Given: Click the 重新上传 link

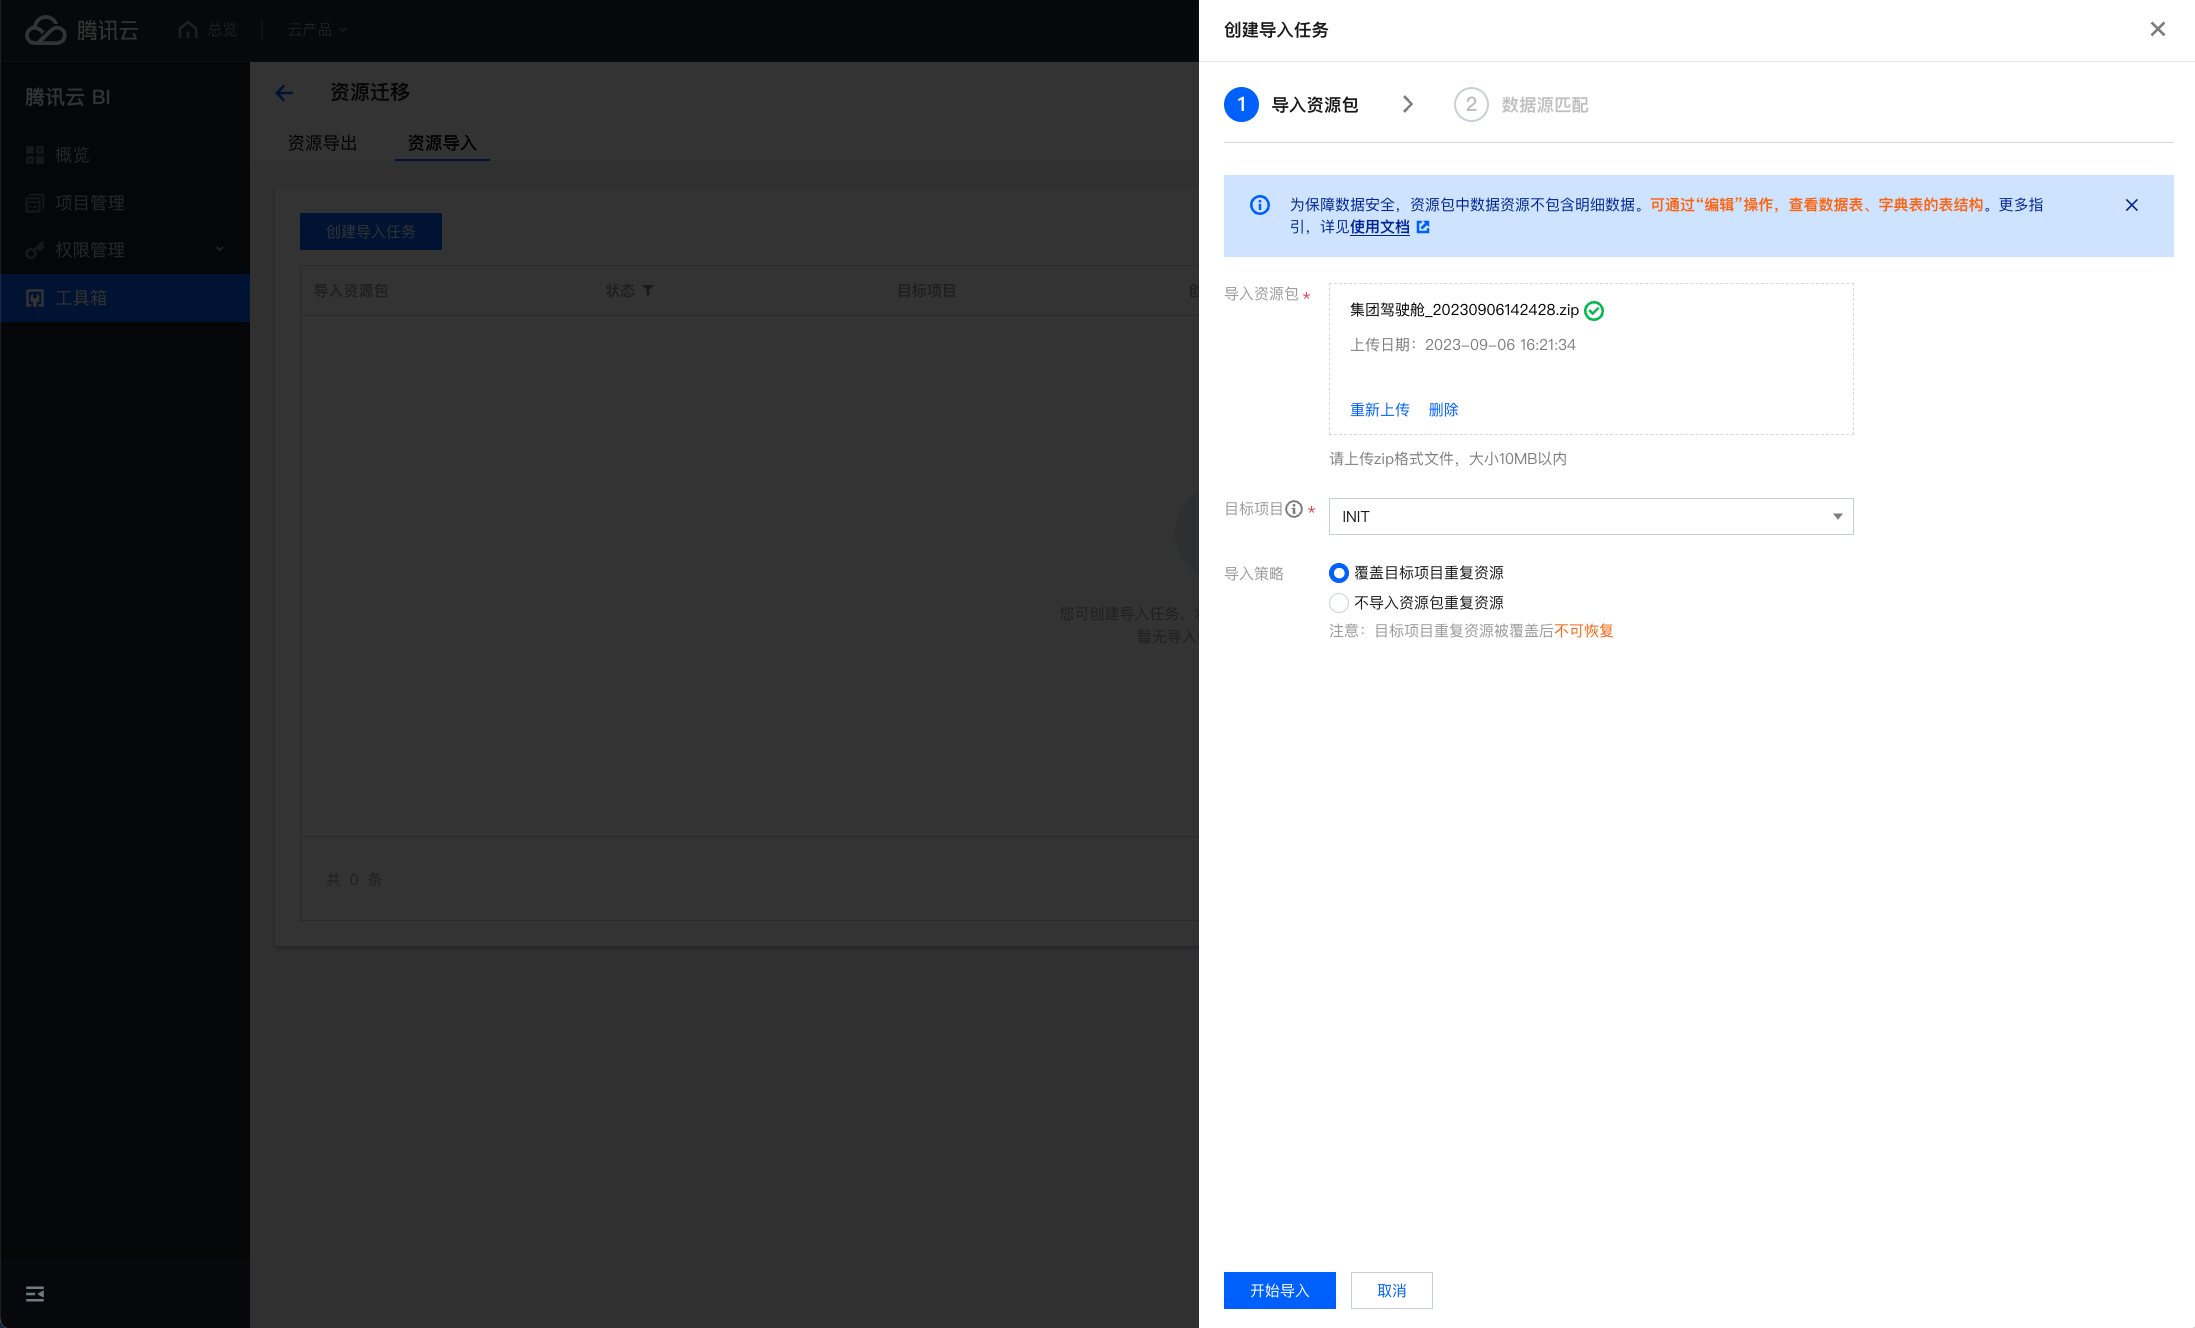Looking at the screenshot, I should (x=1379, y=410).
